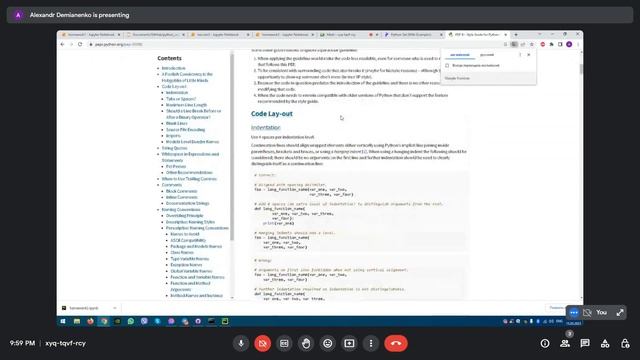Open the Chrome three-dot menu
This screenshot has width=640, height=360.
[x=578, y=44]
